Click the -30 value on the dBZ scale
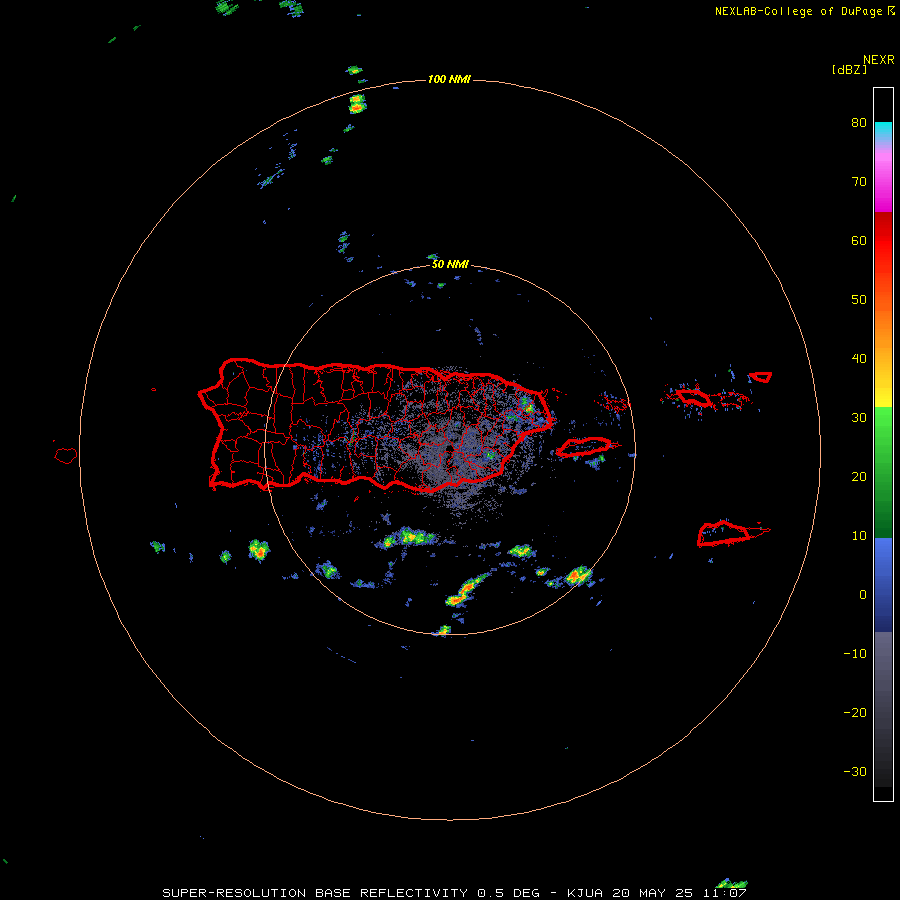The width and height of the screenshot is (900, 900). pos(855,771)
